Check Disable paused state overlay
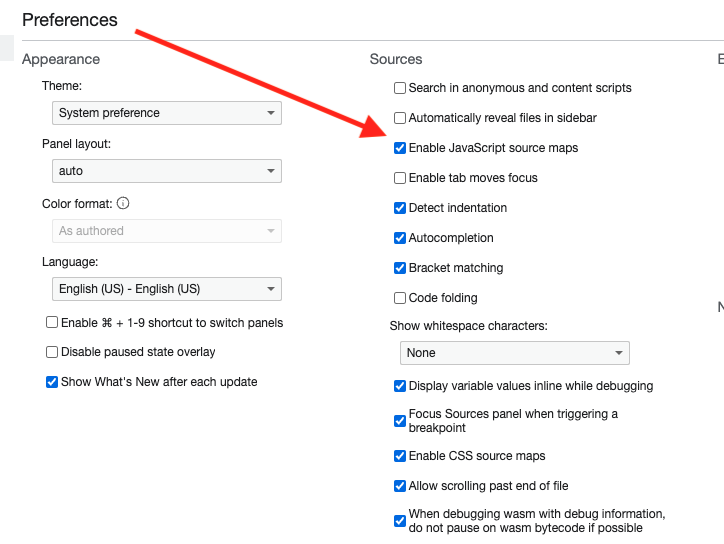 tap(52, 352)
